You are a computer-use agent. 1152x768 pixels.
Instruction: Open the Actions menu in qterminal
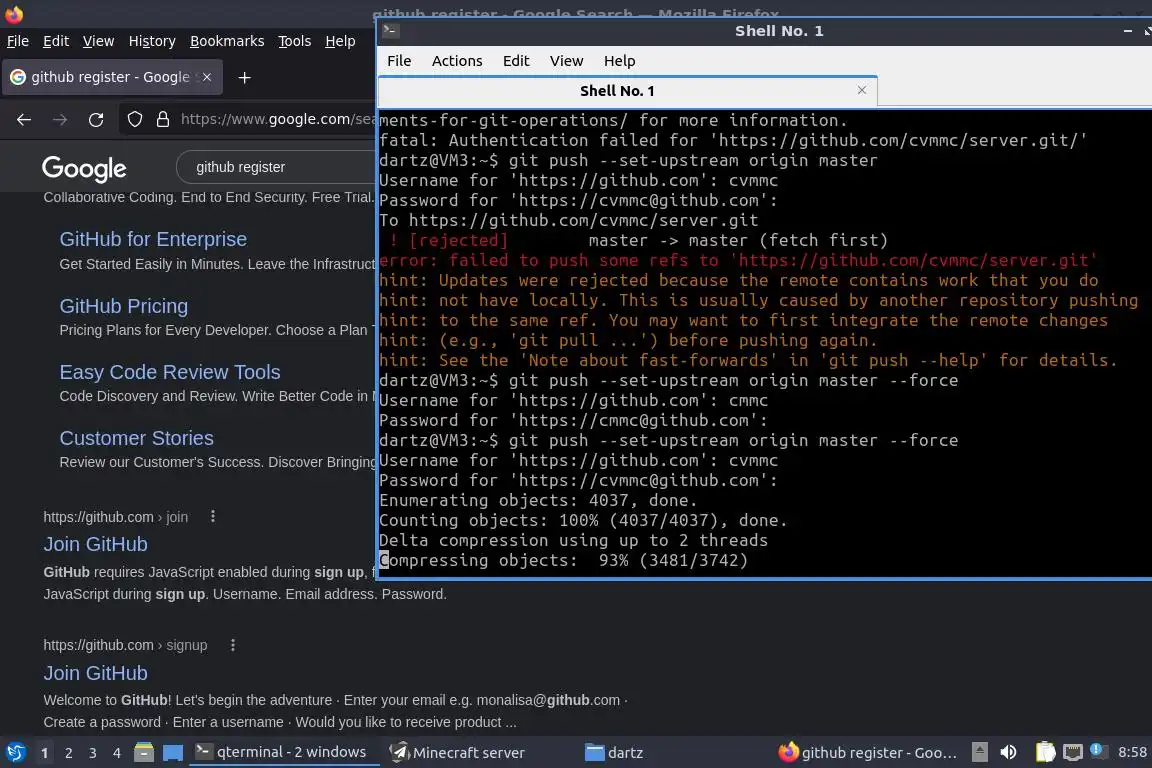[457, 61]
